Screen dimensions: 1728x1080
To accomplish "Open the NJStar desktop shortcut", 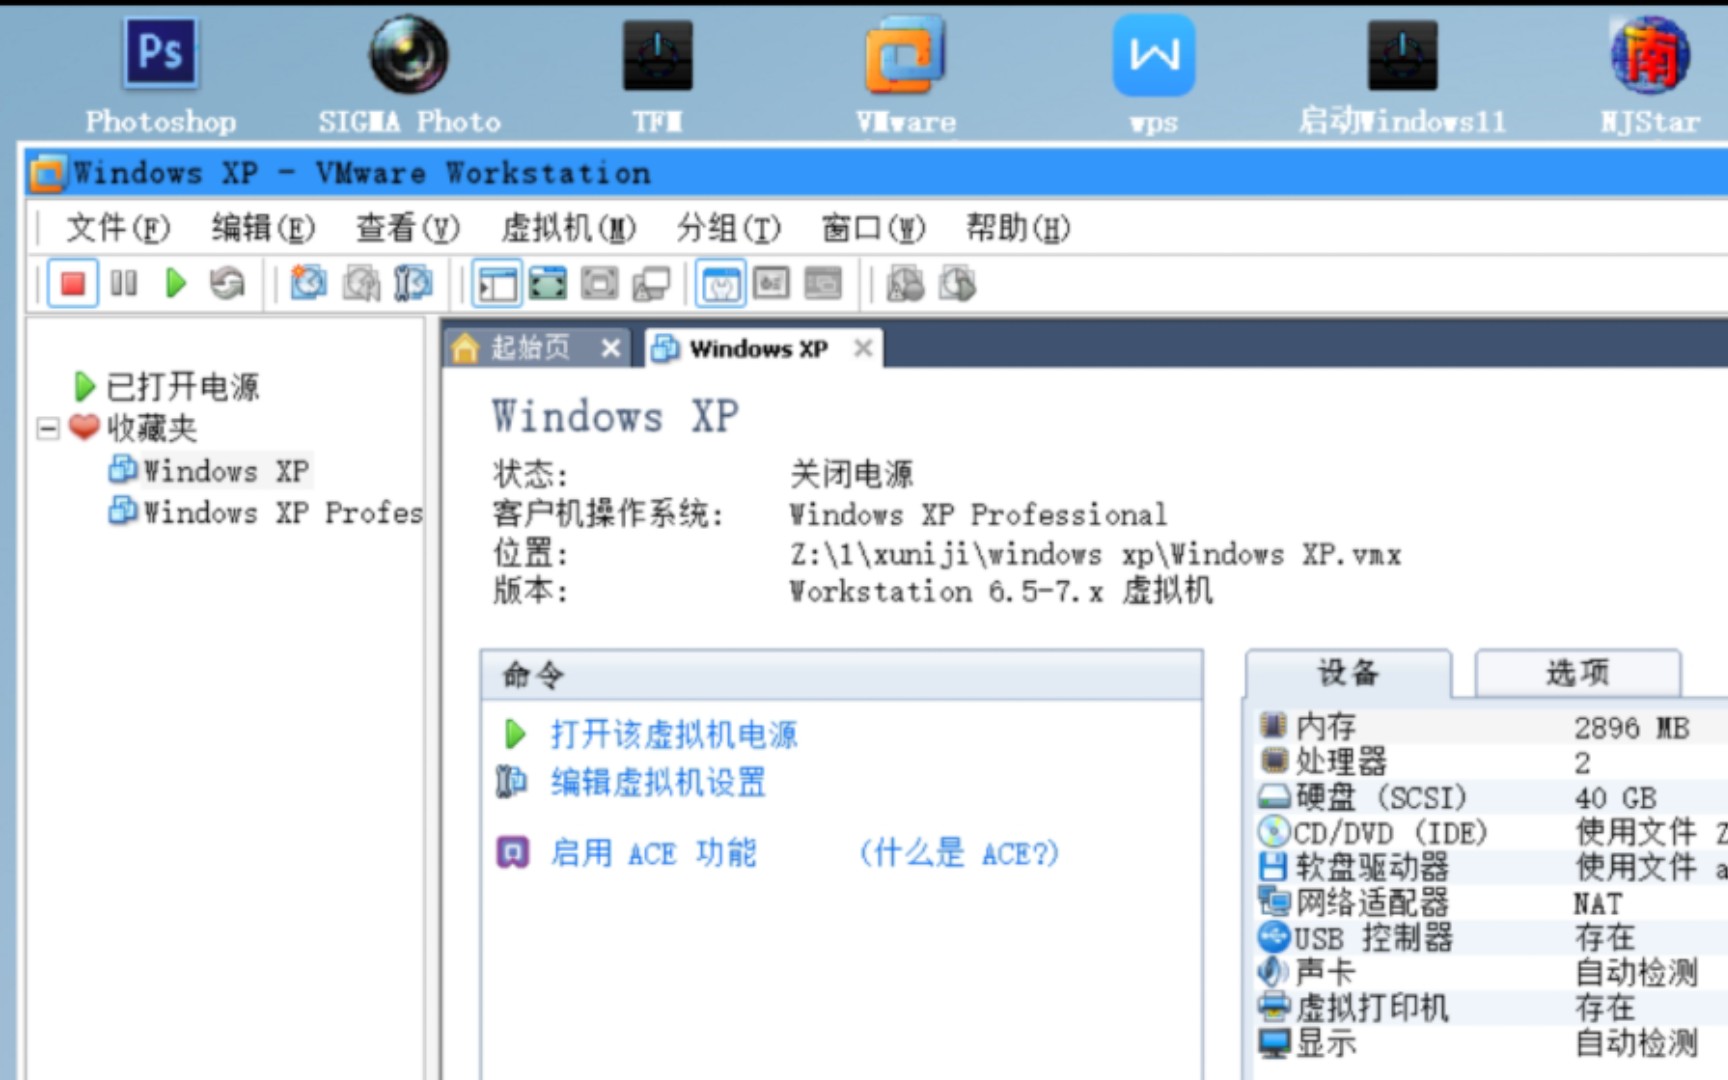I will [x=1650, y=76].
